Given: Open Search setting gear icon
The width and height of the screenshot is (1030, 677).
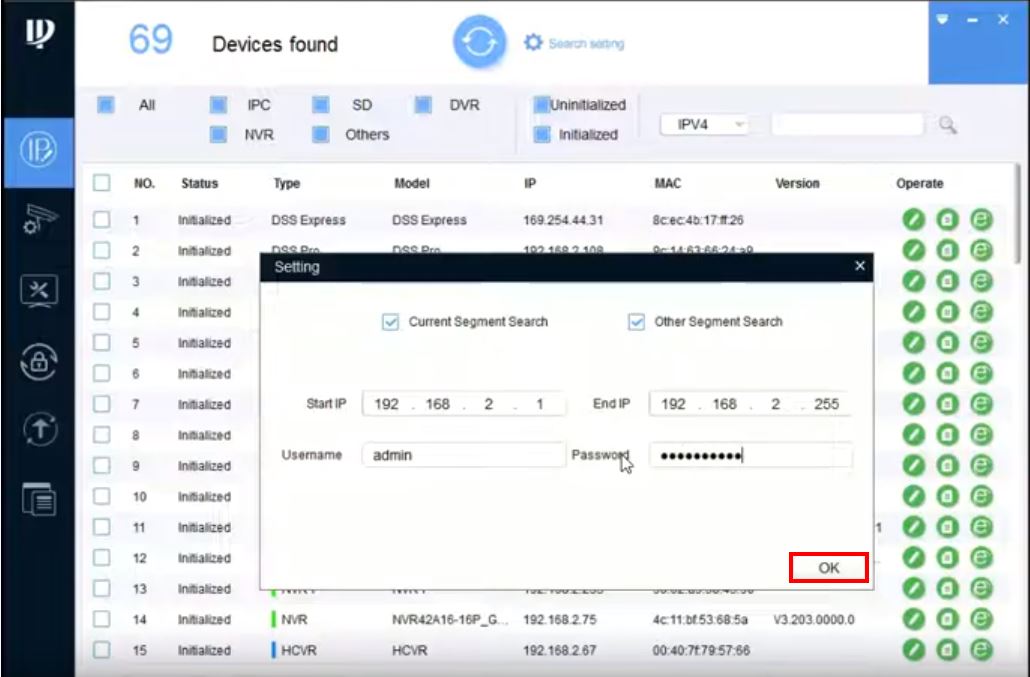Looking at the screenshot, I should pos(534,43).
